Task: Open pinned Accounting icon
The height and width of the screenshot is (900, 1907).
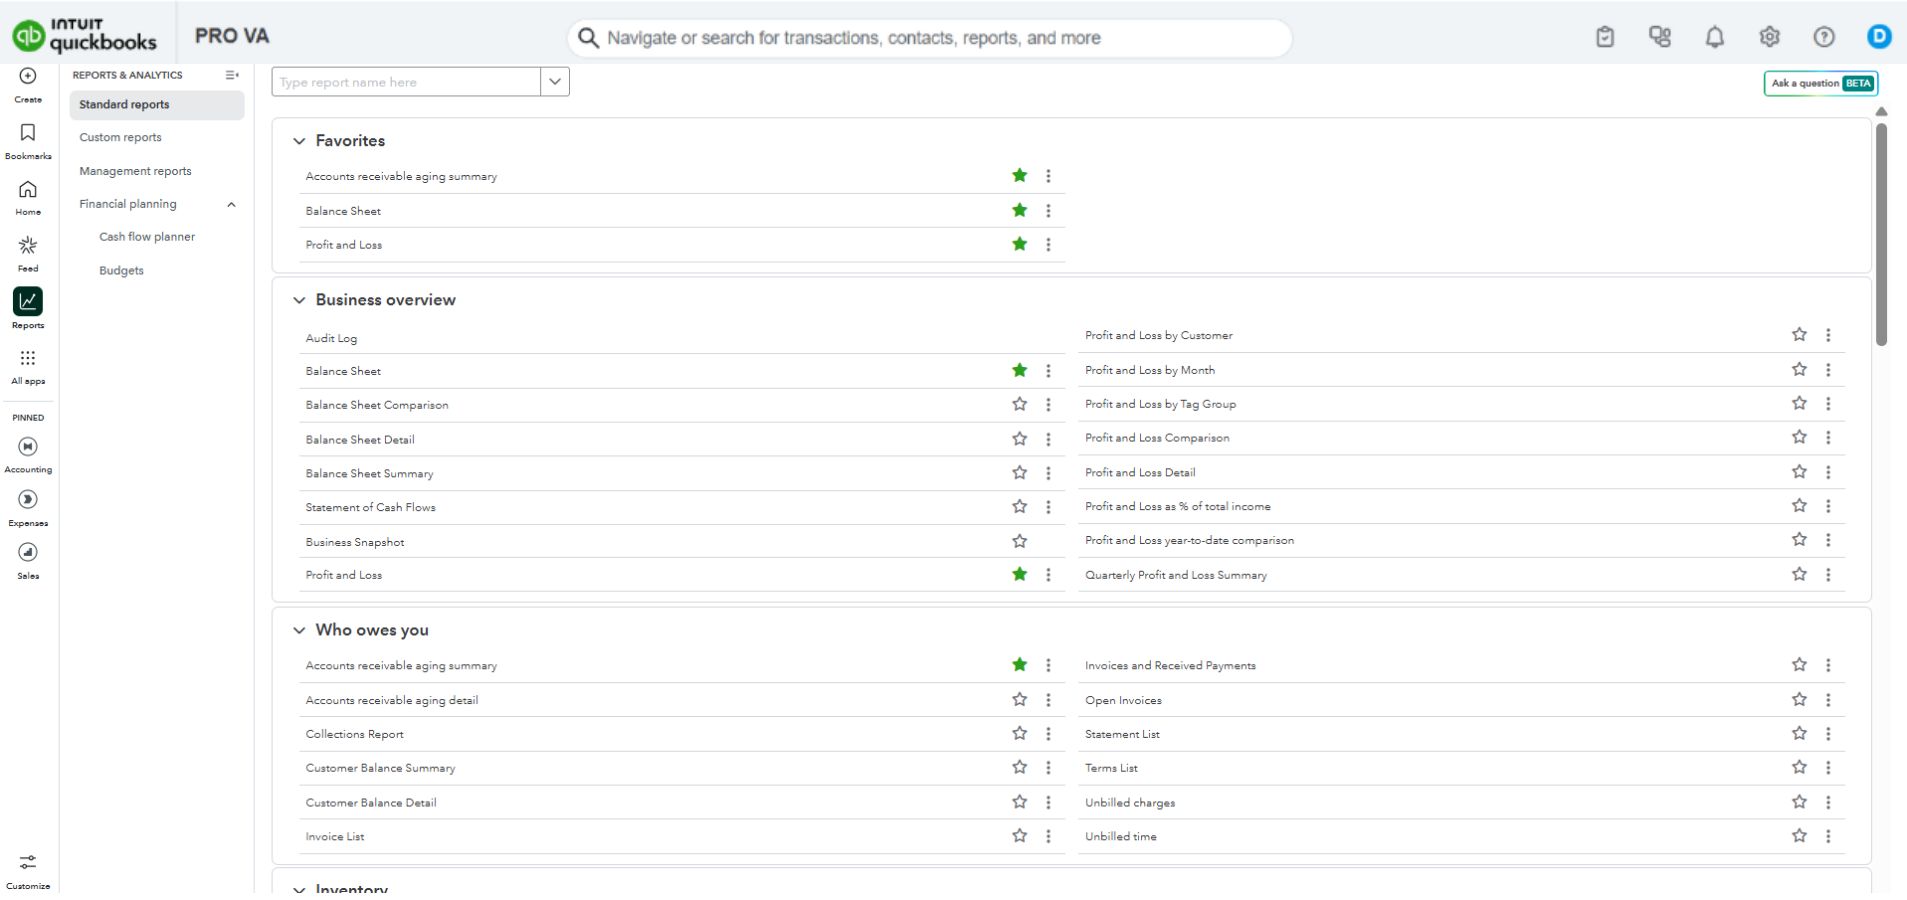Action: click(28, 447)
